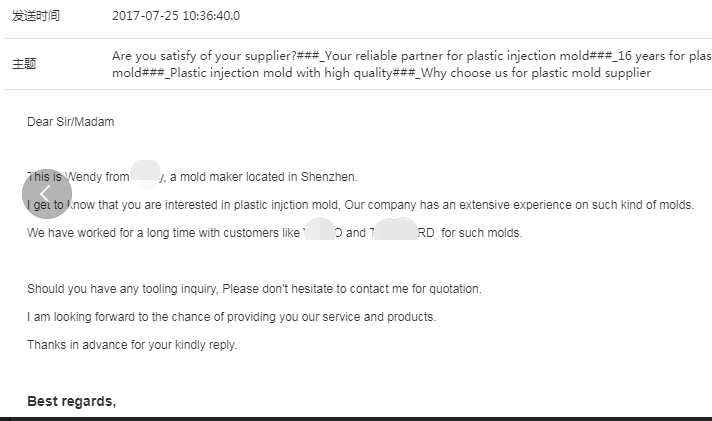Click the bold "Best regards," sign-off
712x421 pixels.
72,402
